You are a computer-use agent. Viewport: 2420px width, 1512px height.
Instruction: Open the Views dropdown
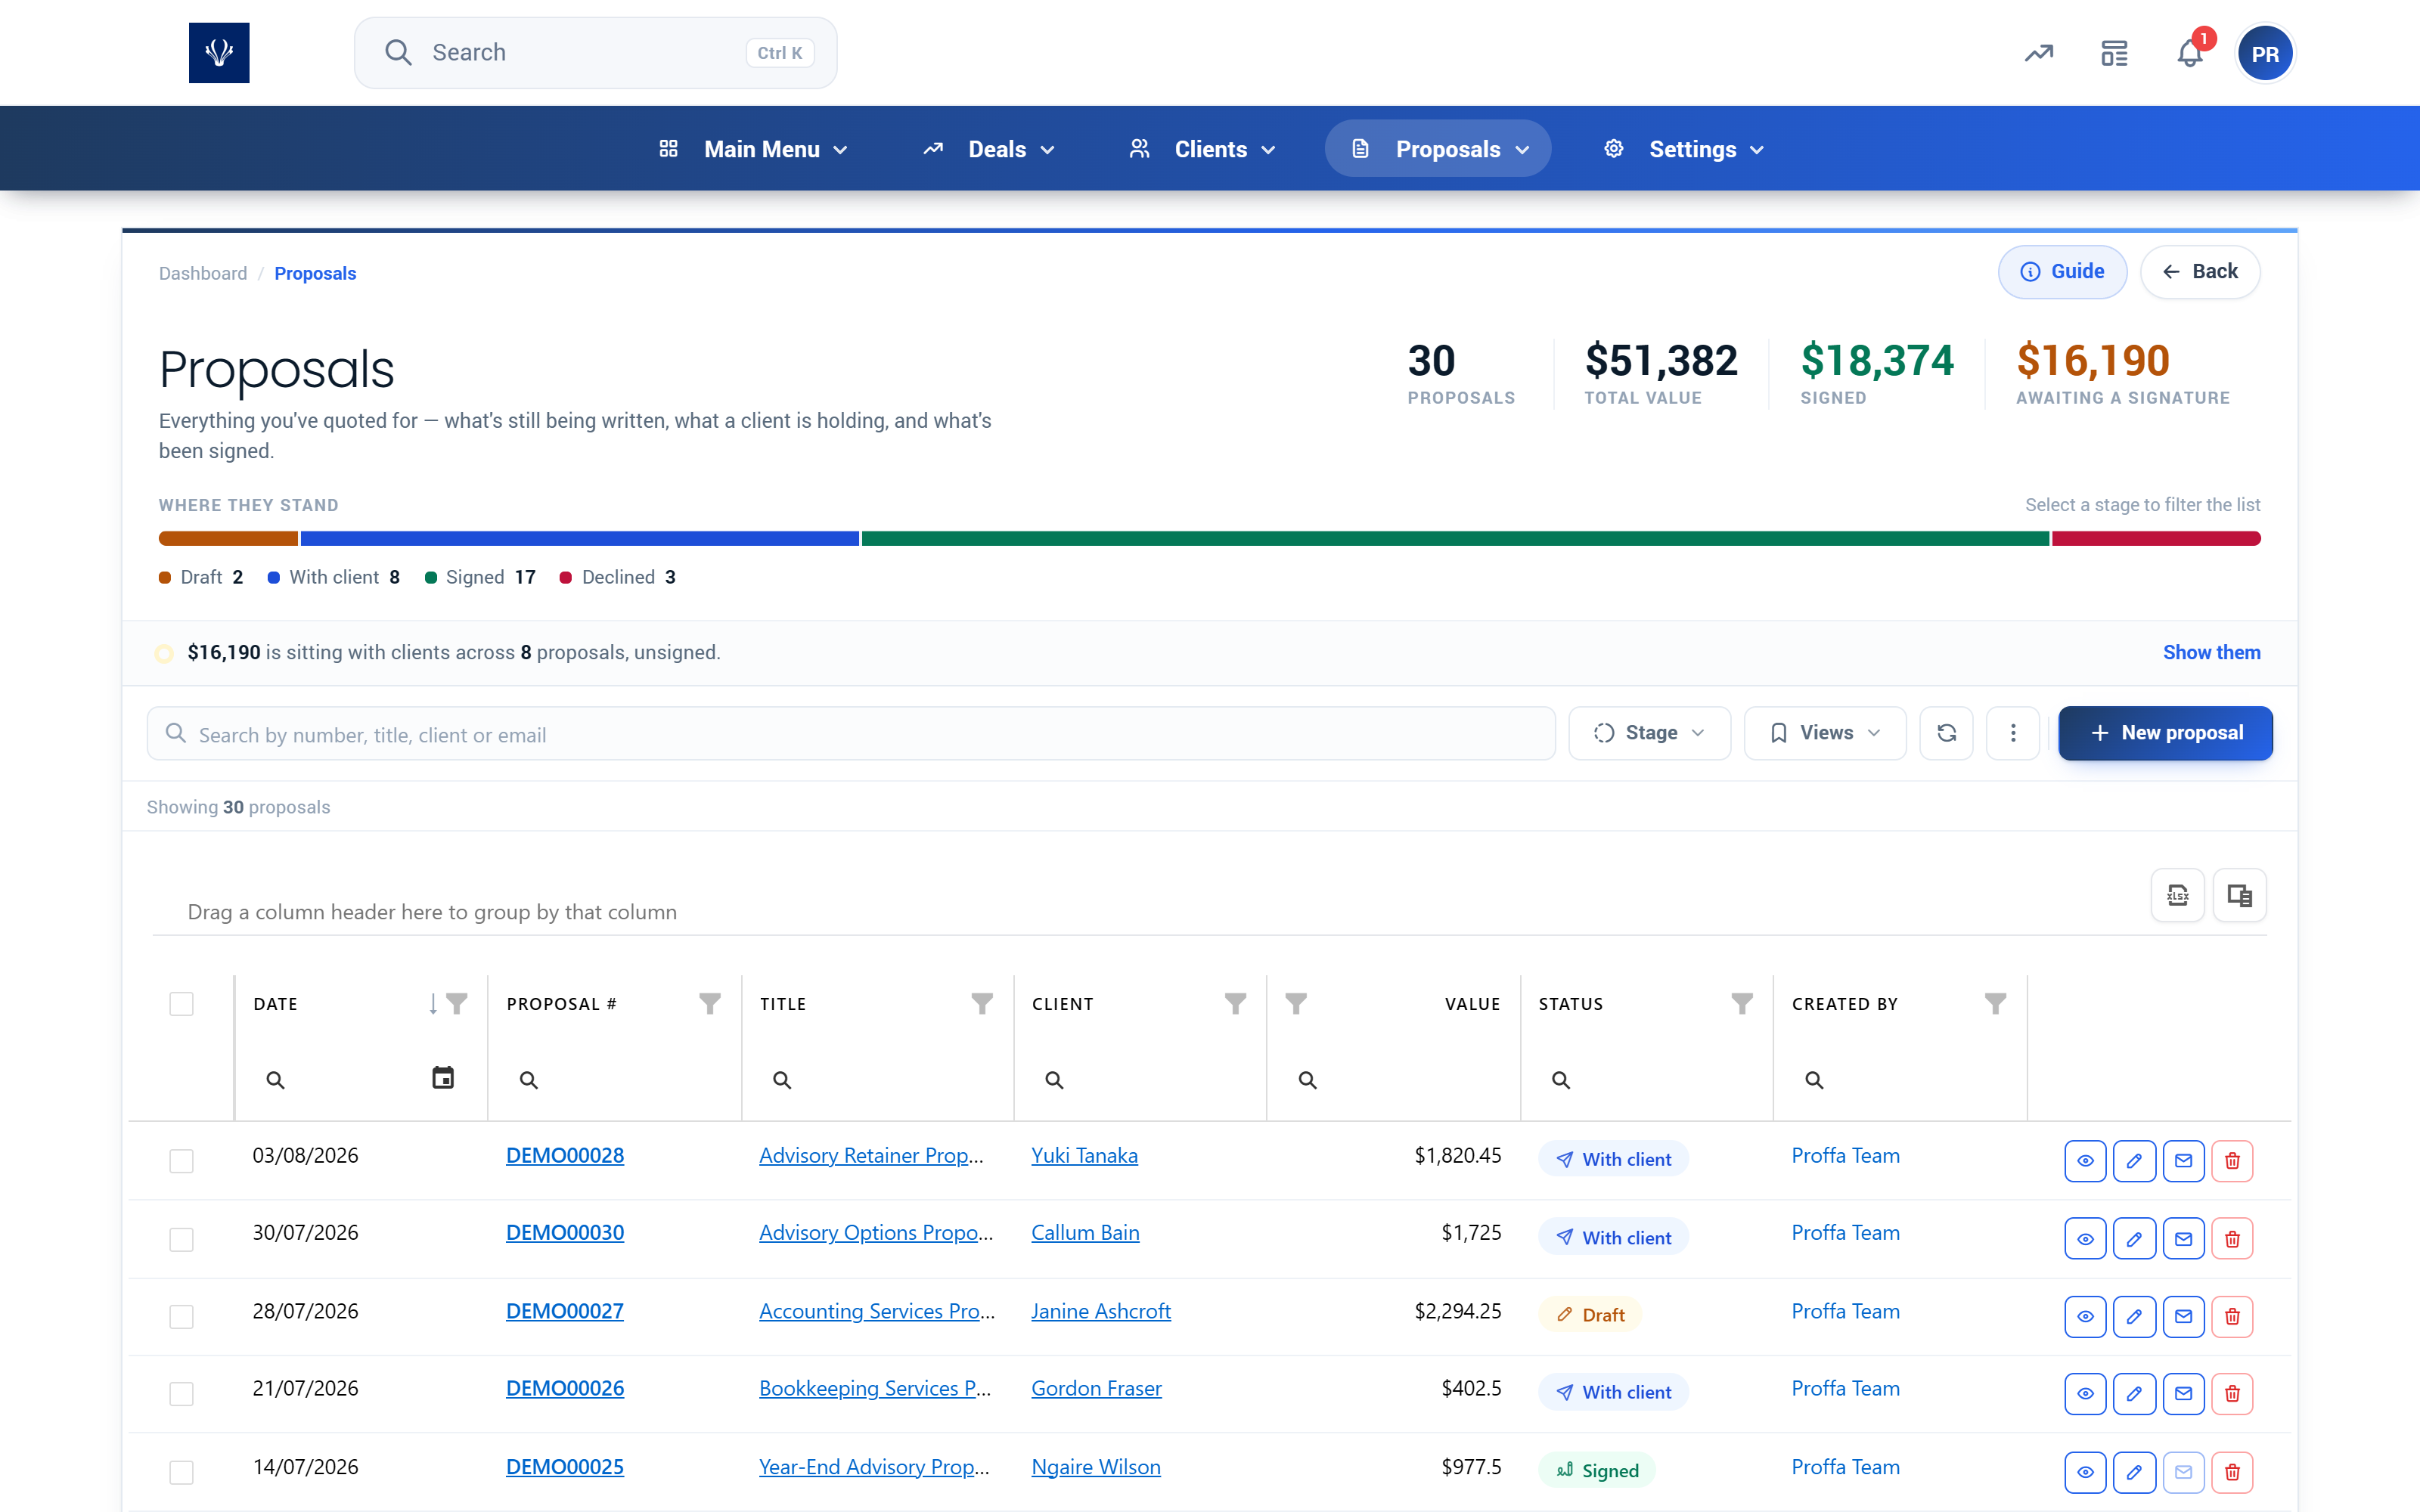coord(1825,733)
